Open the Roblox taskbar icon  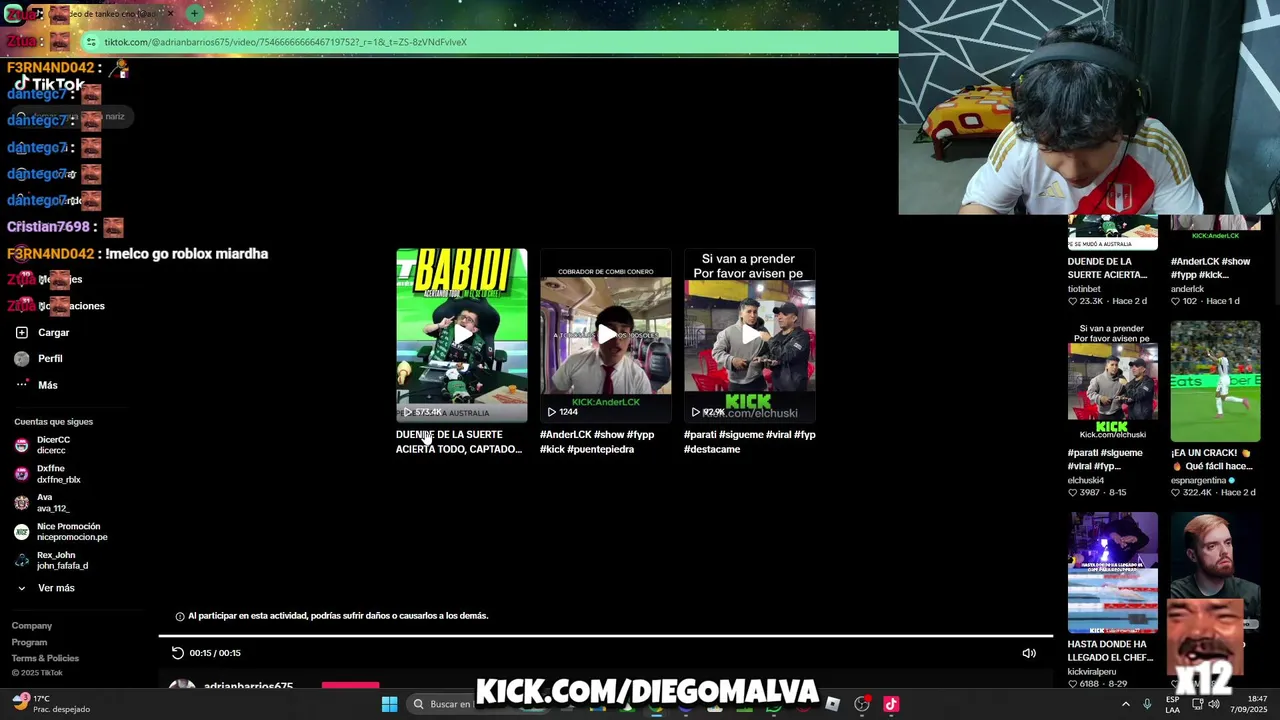click(x=832, y=704)
